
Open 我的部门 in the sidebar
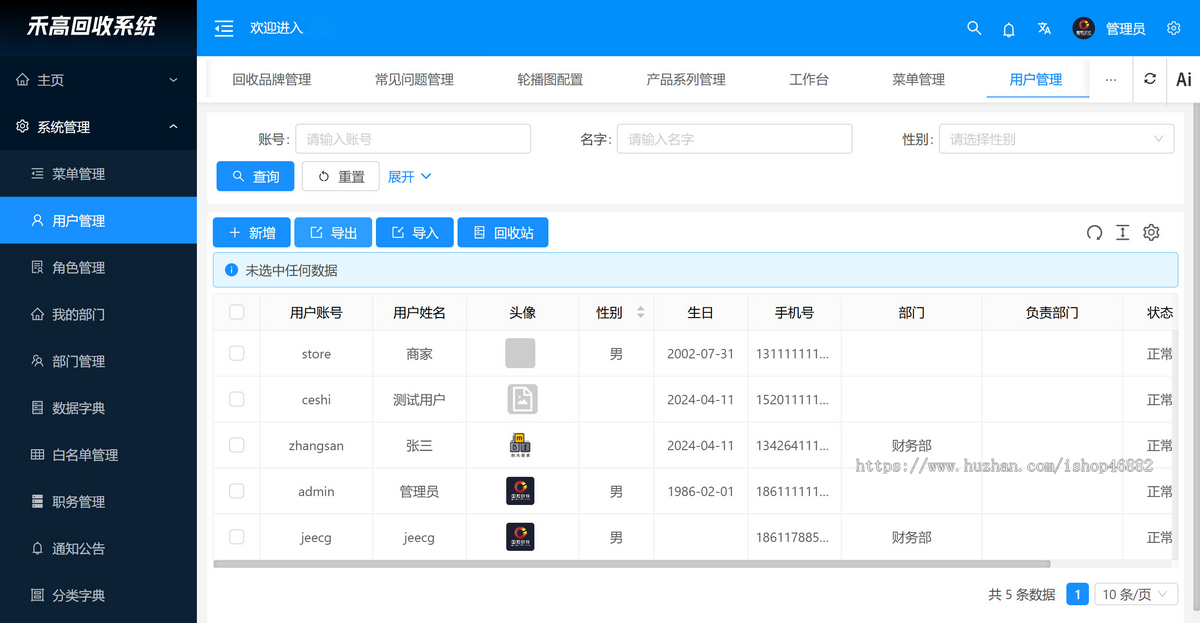(x=98, y=314)
